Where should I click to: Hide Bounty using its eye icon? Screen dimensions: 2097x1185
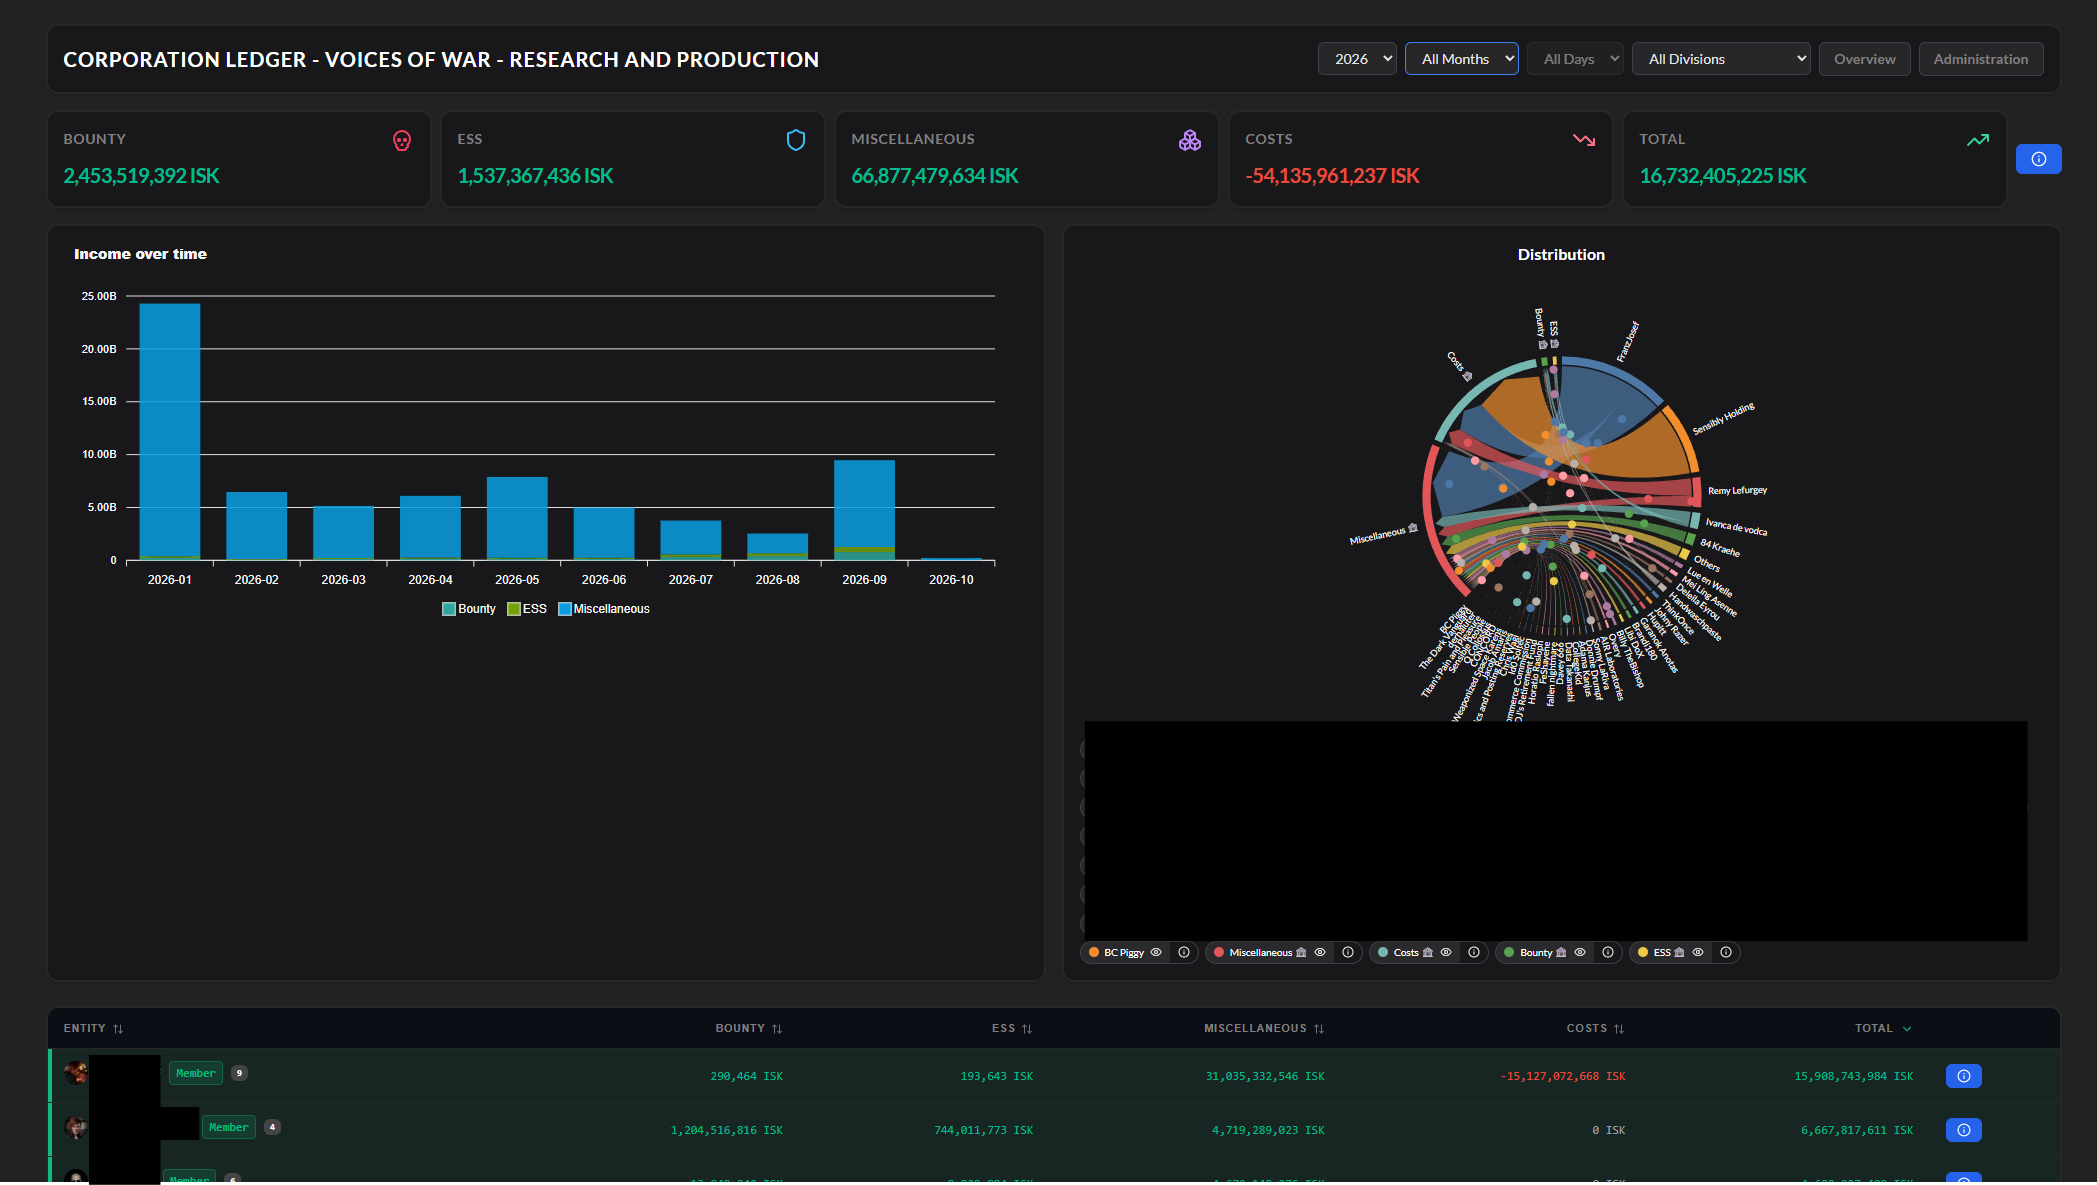click(1580, 952)
